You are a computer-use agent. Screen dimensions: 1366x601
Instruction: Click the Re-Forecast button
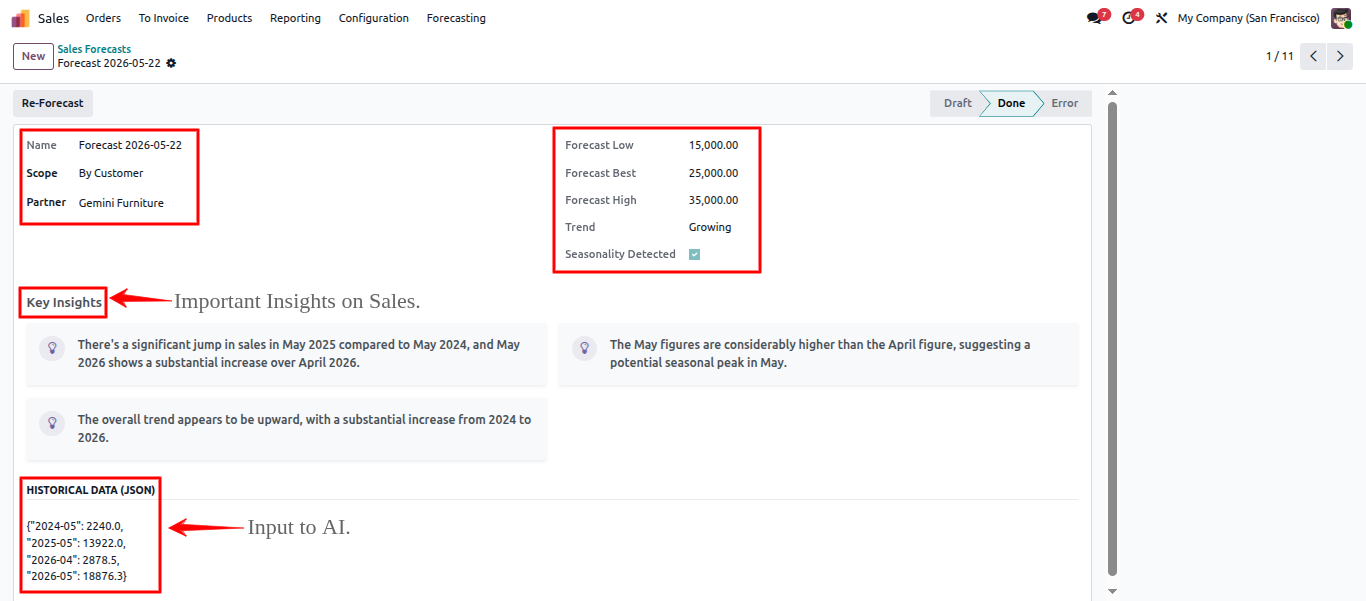coord(53,103)
